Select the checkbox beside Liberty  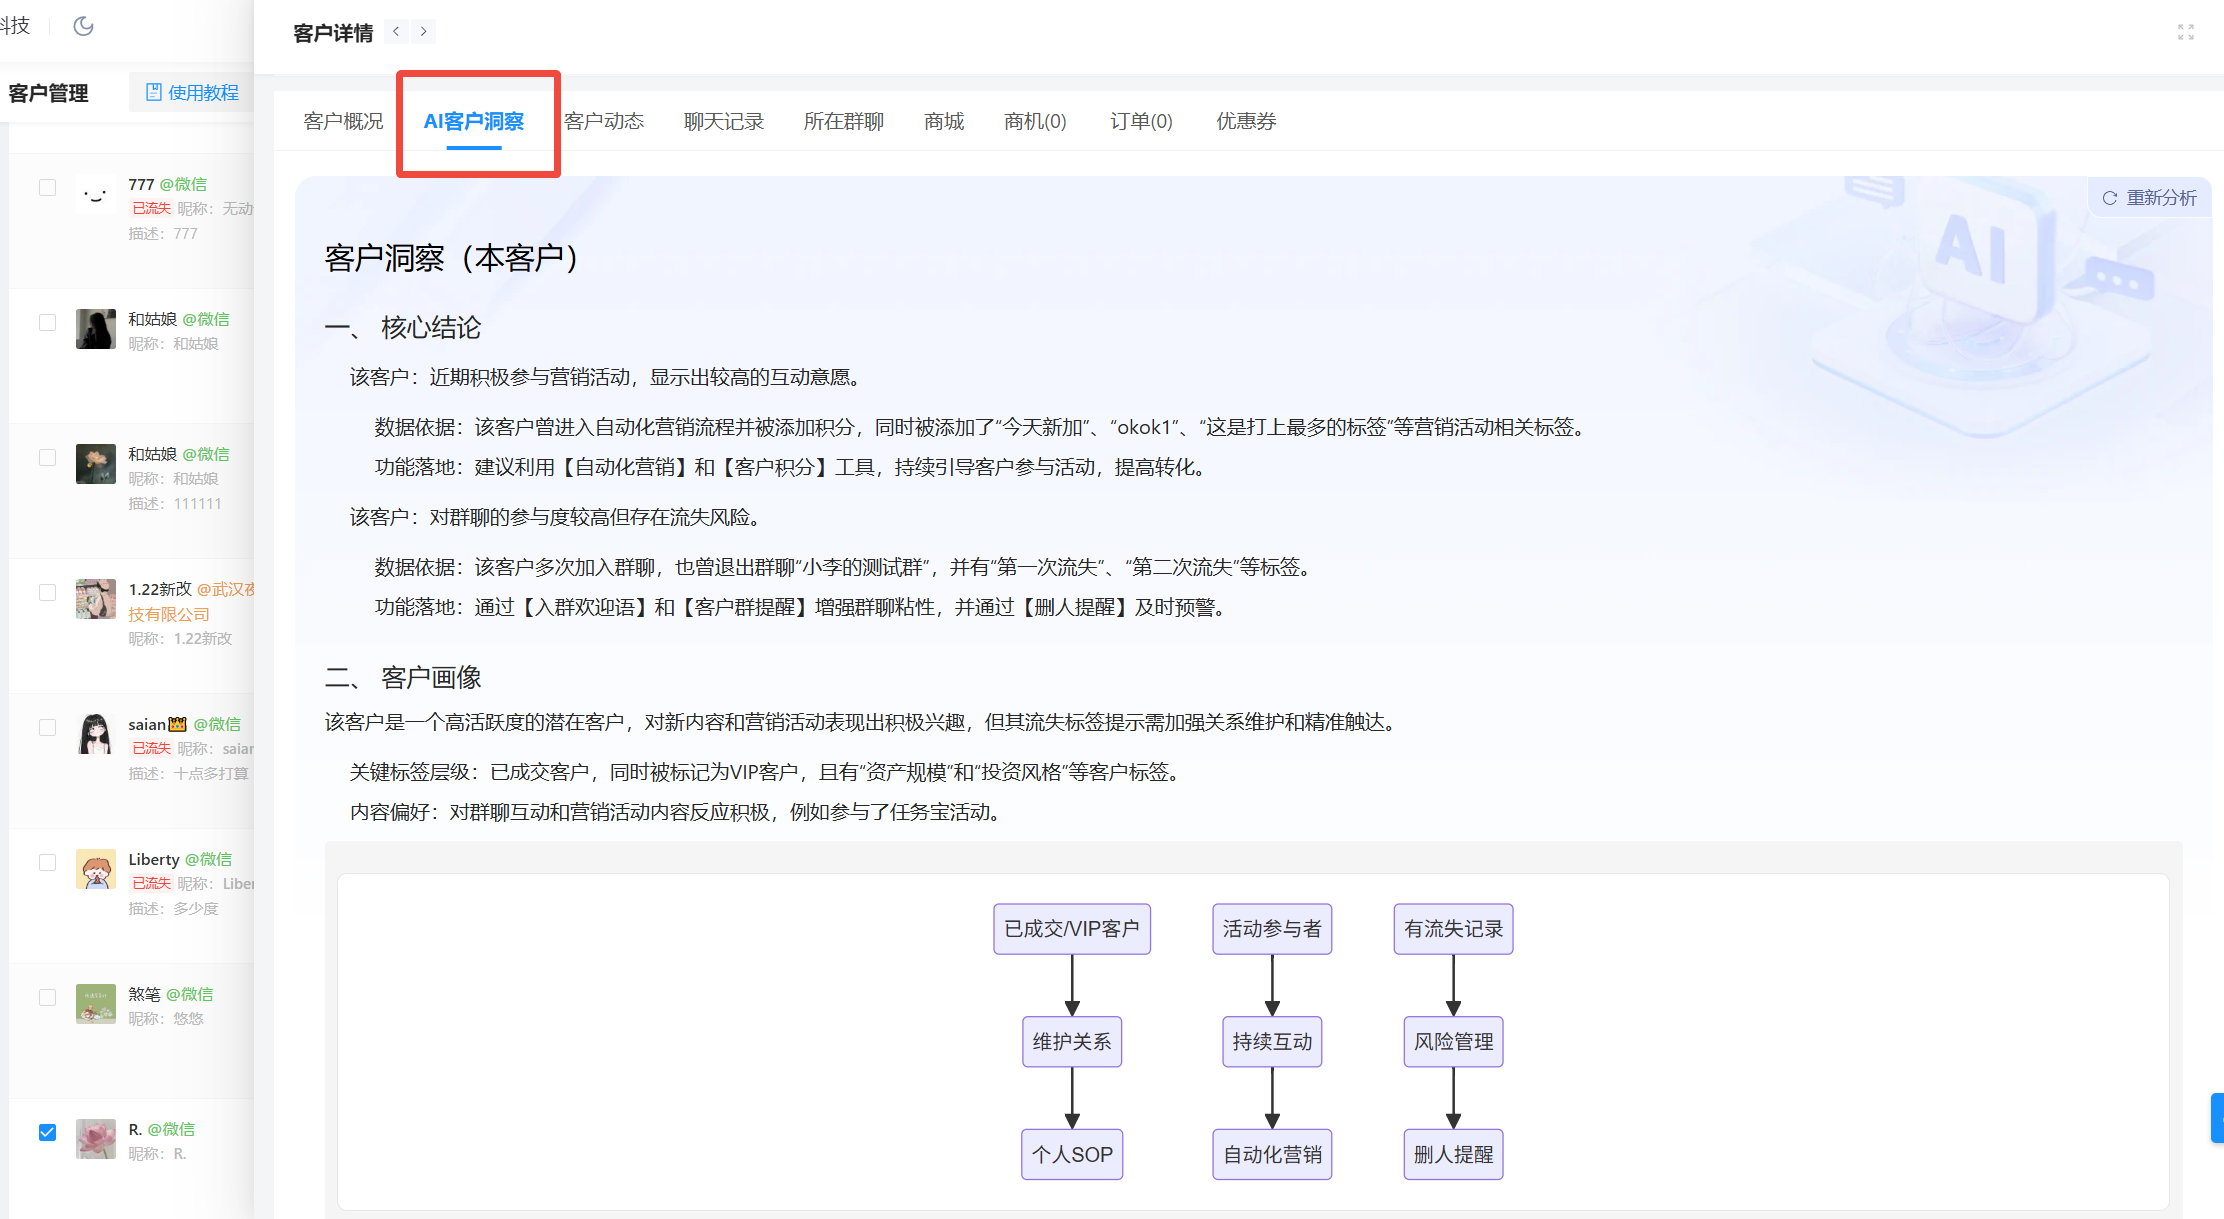(47, 862)
